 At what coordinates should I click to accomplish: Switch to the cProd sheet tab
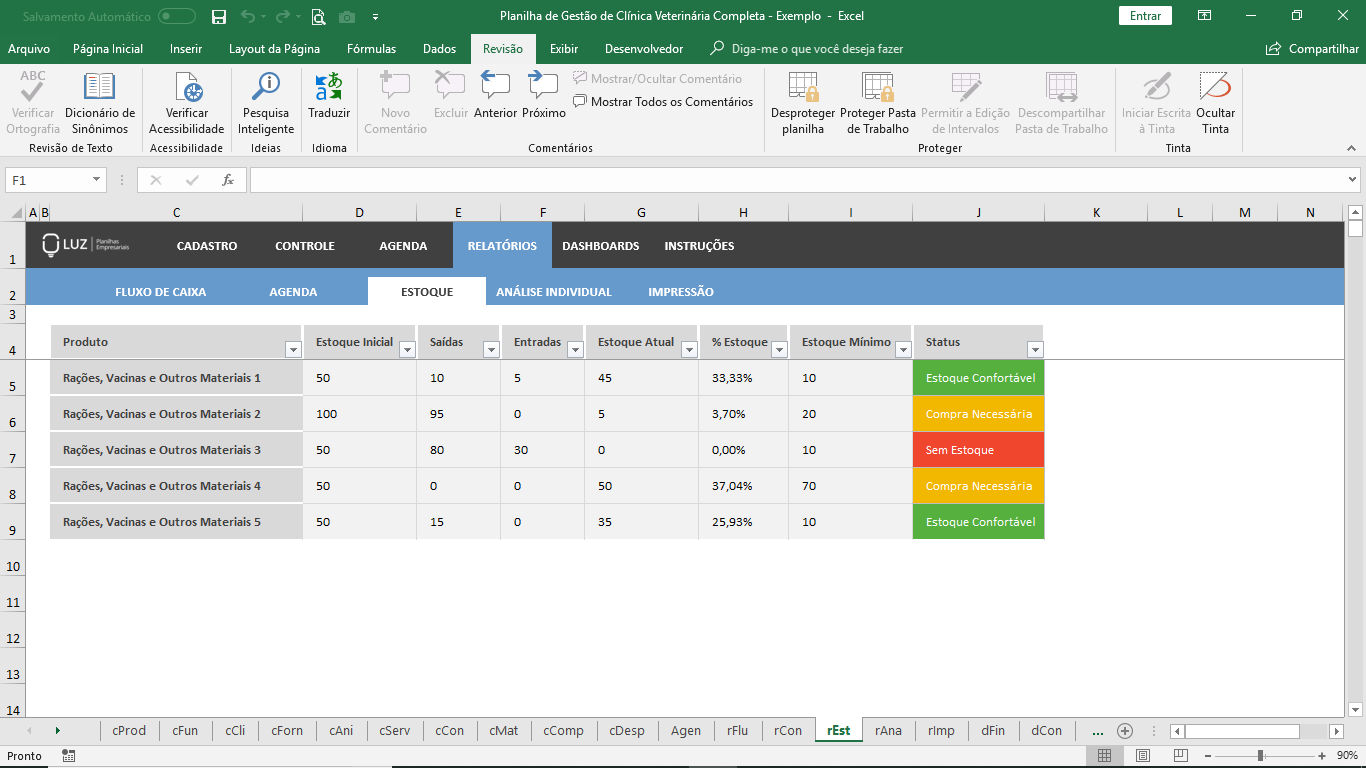129,731
